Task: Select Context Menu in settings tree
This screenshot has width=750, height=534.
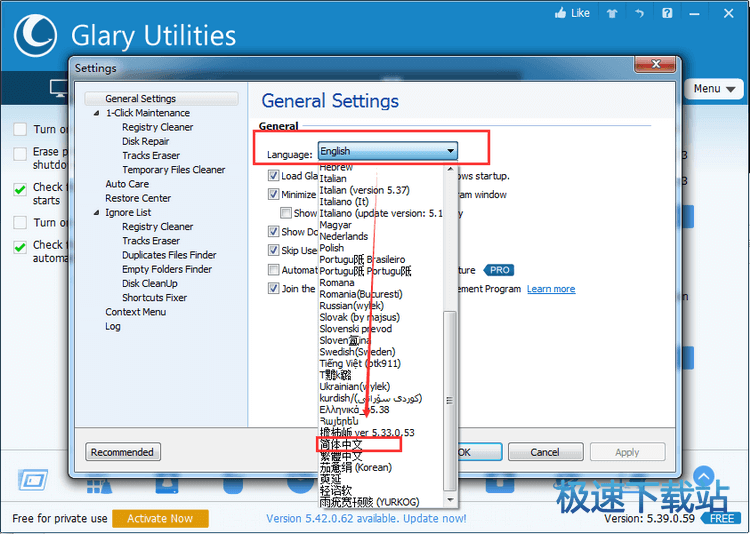Action: [x=135, y=312]
